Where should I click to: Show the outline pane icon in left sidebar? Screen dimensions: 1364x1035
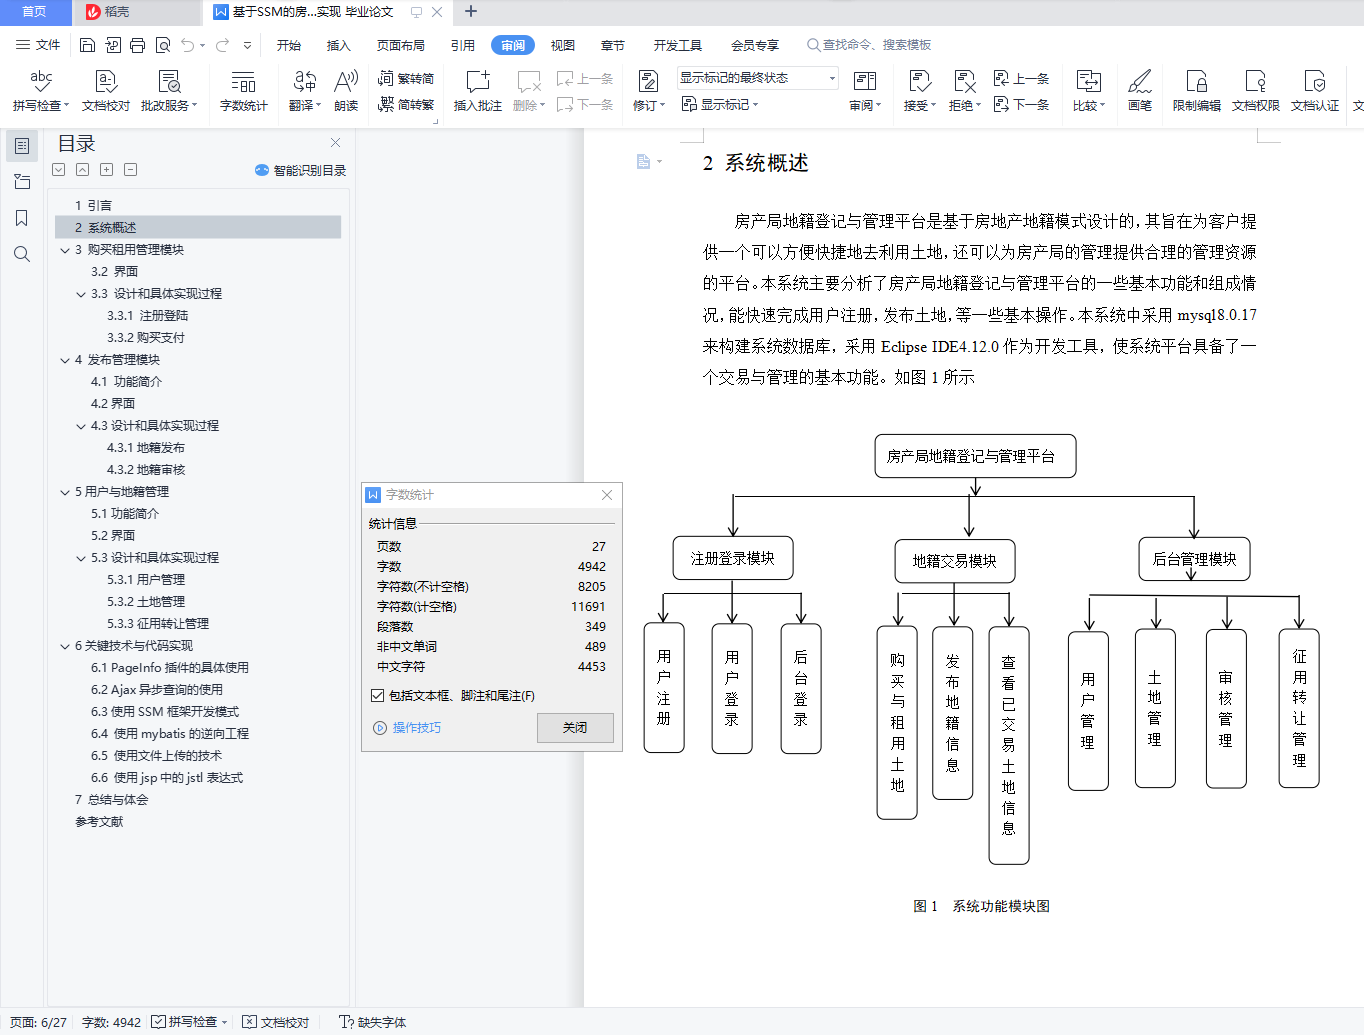click(x=22, y=146)
